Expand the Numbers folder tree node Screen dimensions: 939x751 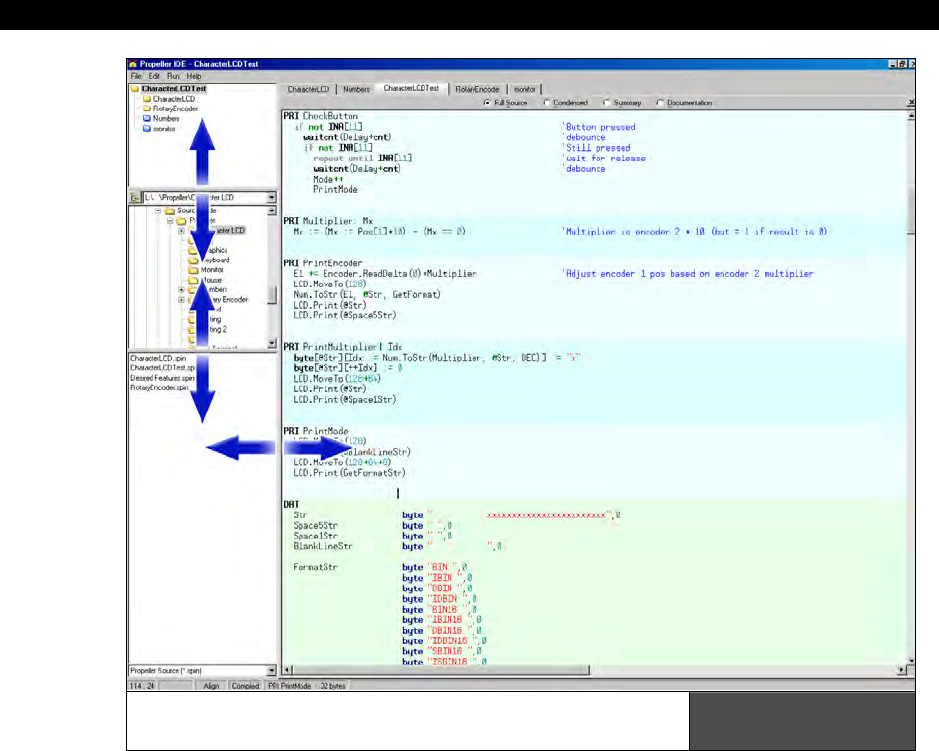click(x=181, y=290)
